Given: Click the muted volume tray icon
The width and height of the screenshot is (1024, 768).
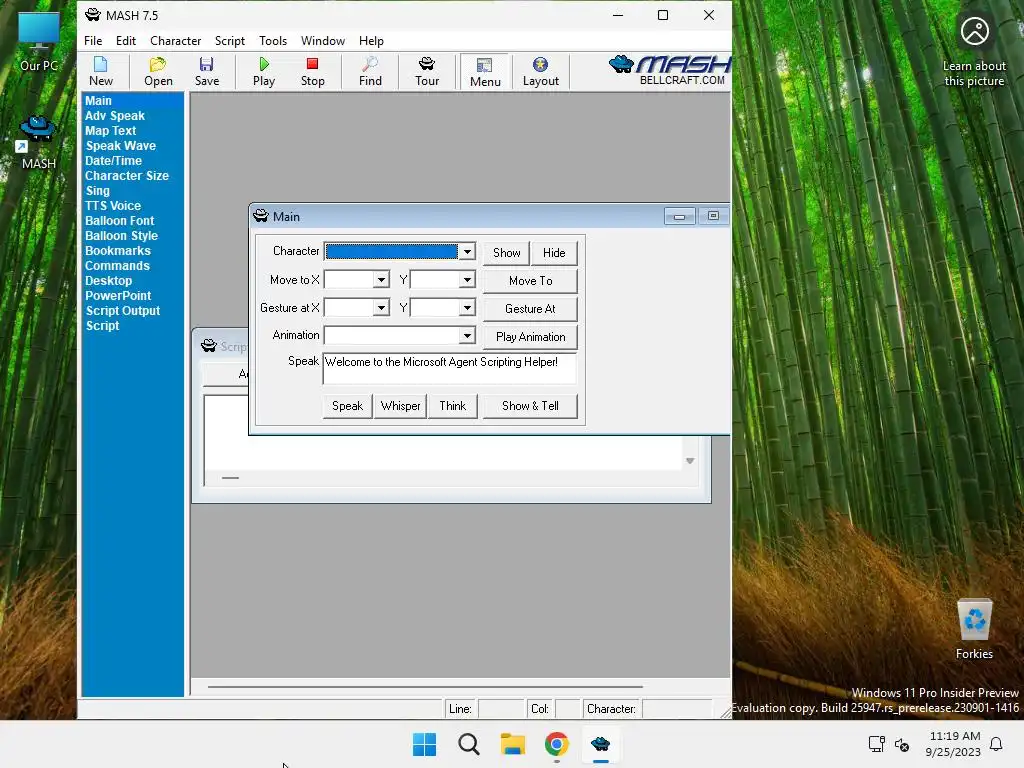Looking at the screenshot, I should (x=902, y=744).
